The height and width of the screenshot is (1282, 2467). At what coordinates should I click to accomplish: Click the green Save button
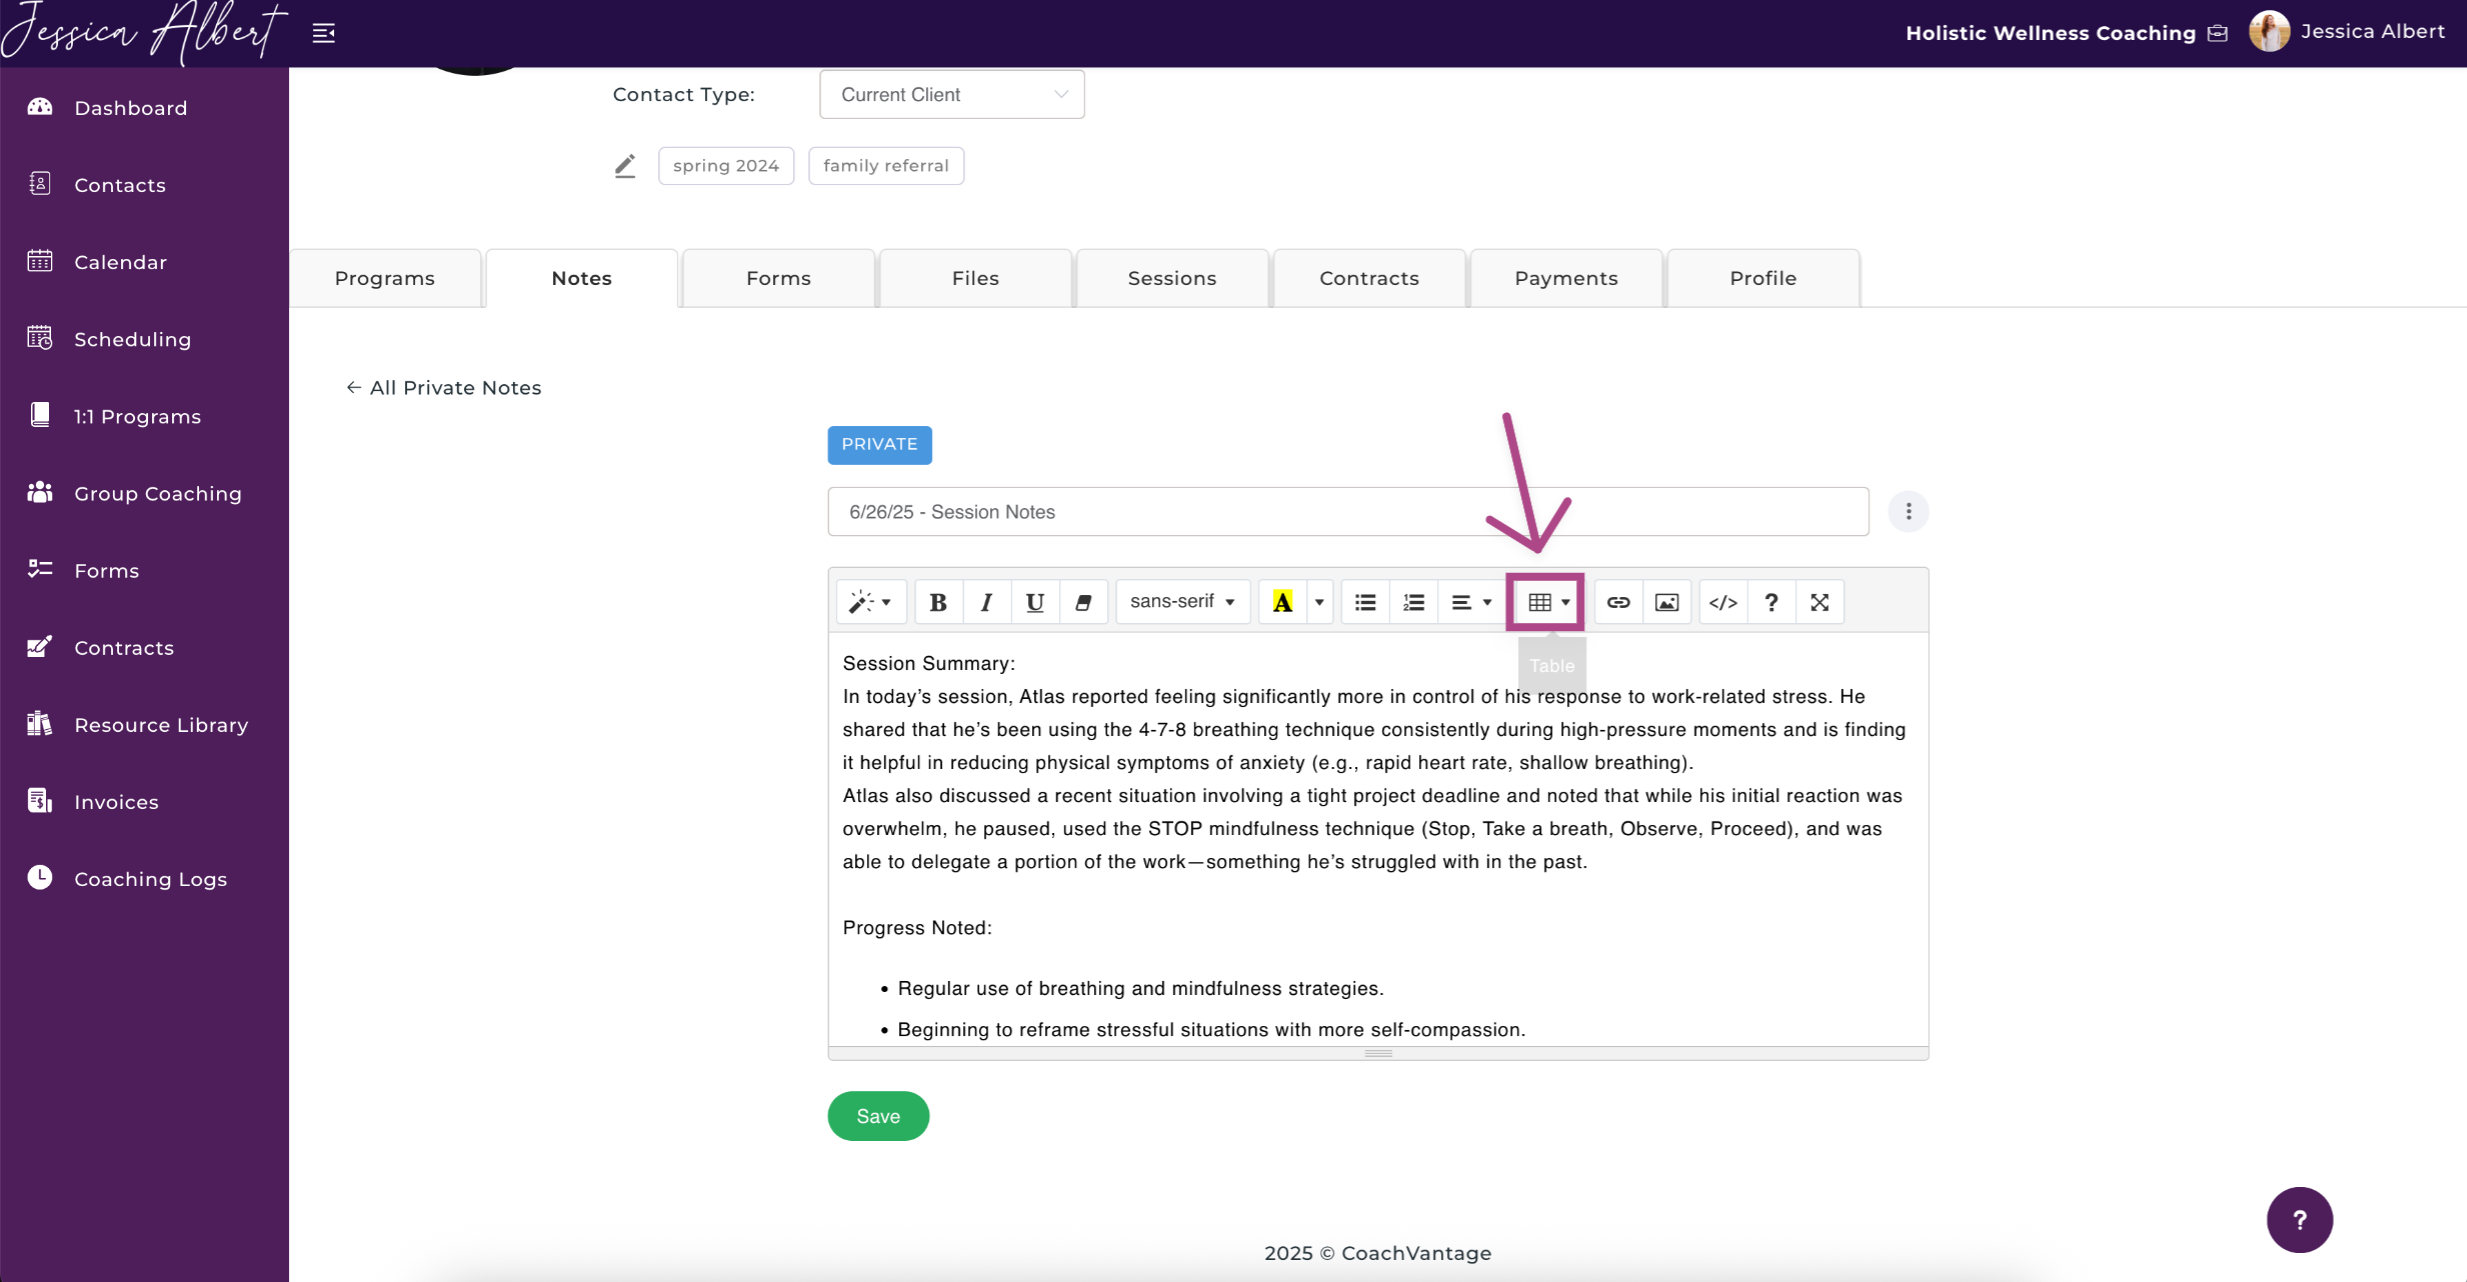tap(877, 1116)
